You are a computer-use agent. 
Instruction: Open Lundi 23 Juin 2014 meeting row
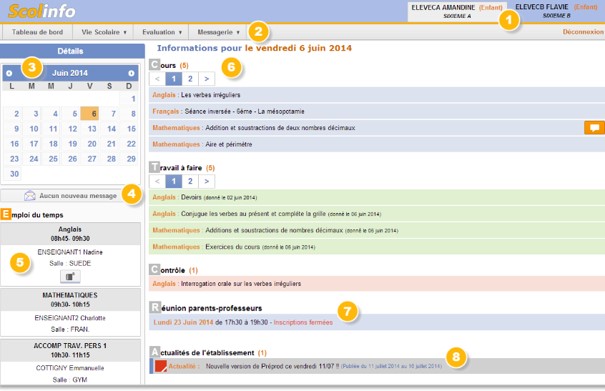pos(377,322)
